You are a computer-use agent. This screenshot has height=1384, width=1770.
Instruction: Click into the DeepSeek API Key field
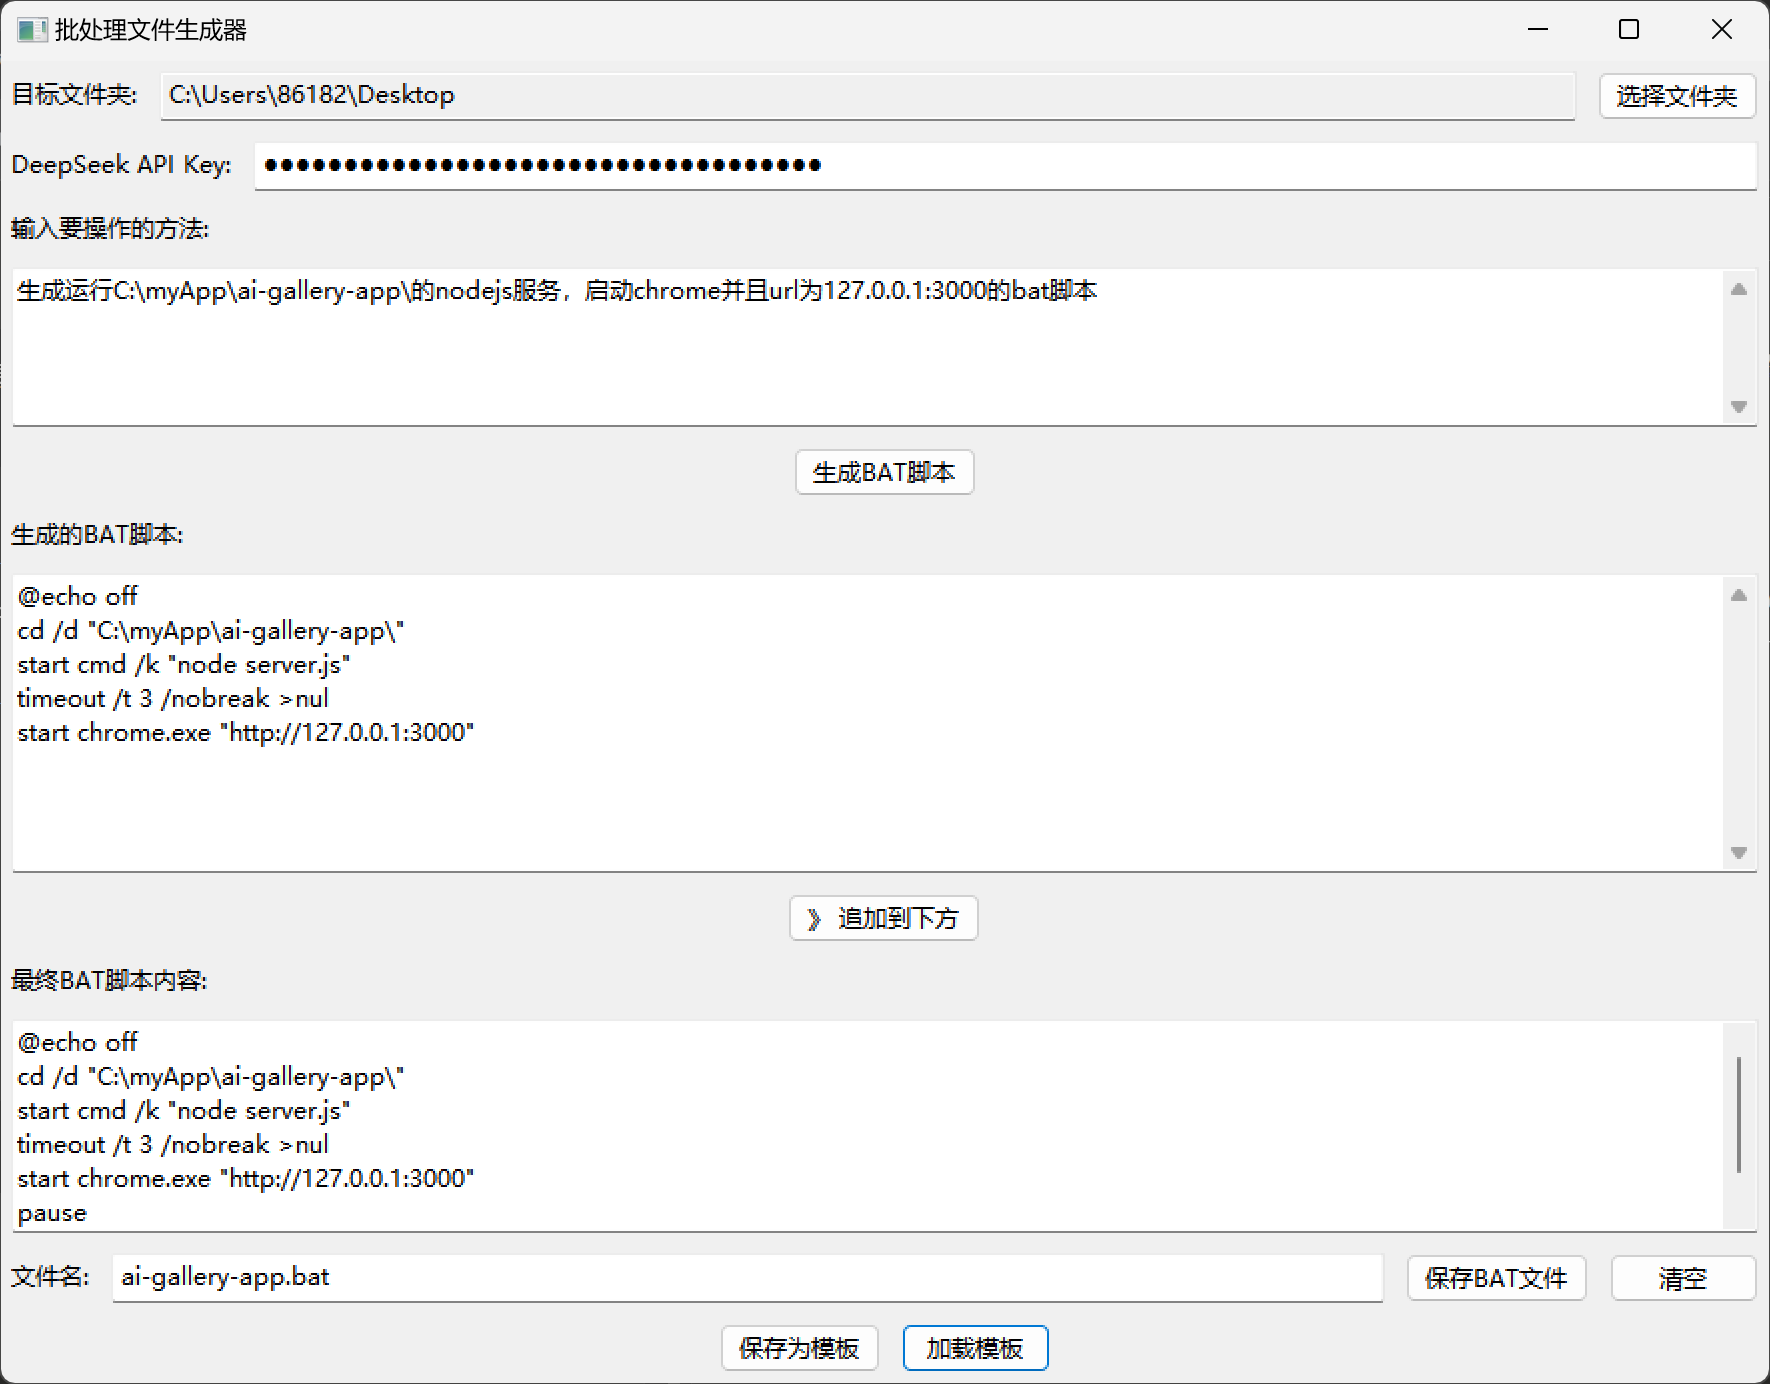[x=1005, y=166]
